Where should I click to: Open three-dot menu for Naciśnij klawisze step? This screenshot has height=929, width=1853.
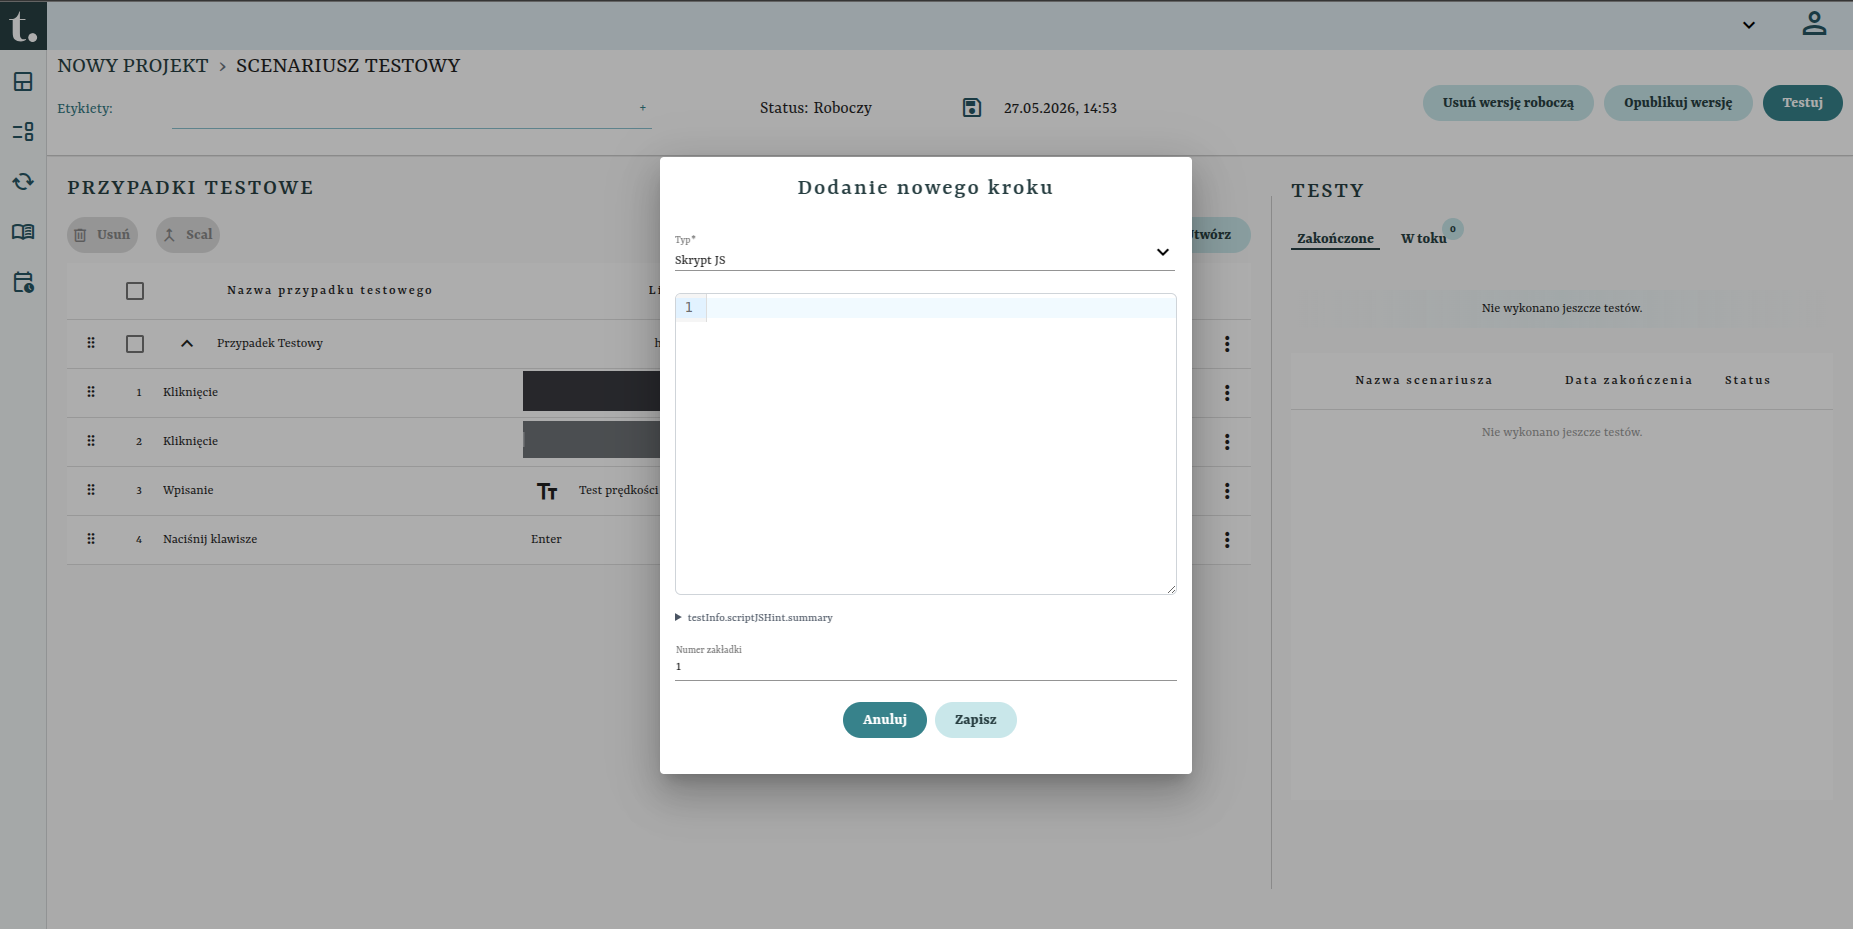[1227, 540]
